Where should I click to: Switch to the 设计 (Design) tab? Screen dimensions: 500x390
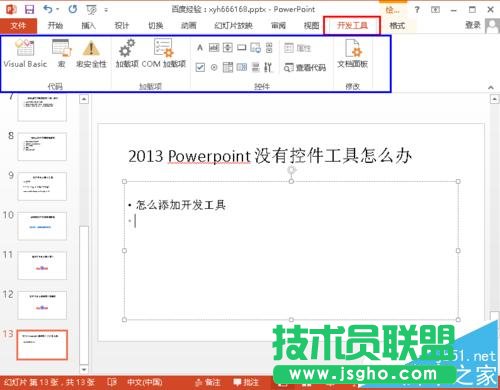pos(122,26)
